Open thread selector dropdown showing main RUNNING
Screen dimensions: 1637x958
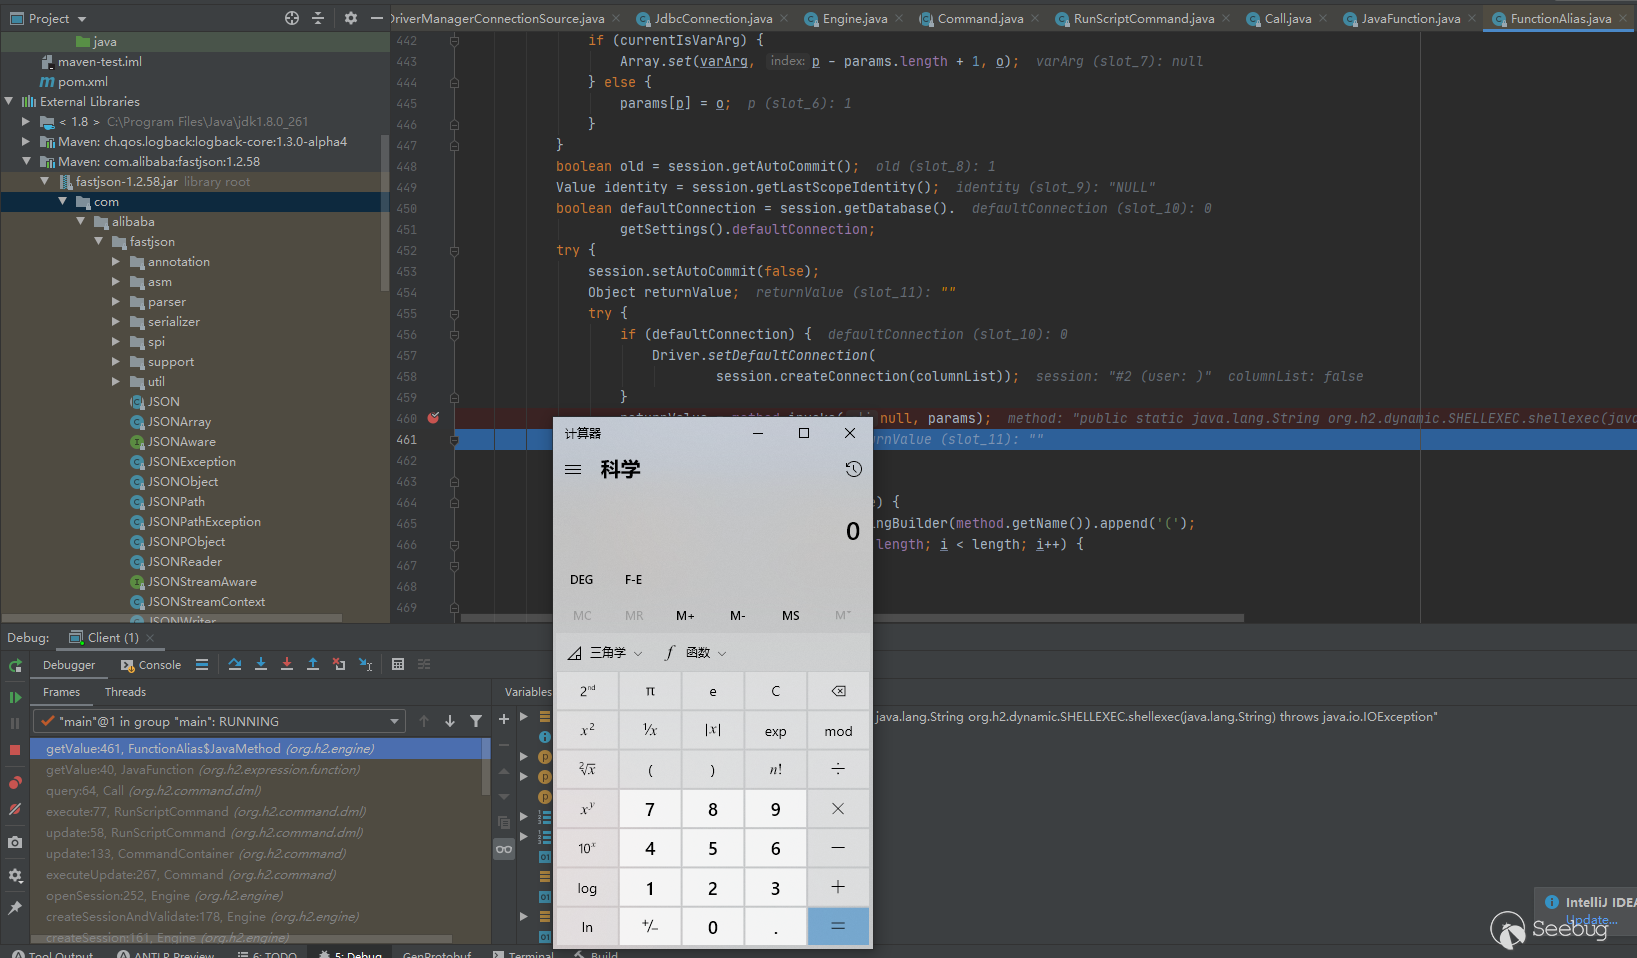pyautogui.click(x=220, y=721)
